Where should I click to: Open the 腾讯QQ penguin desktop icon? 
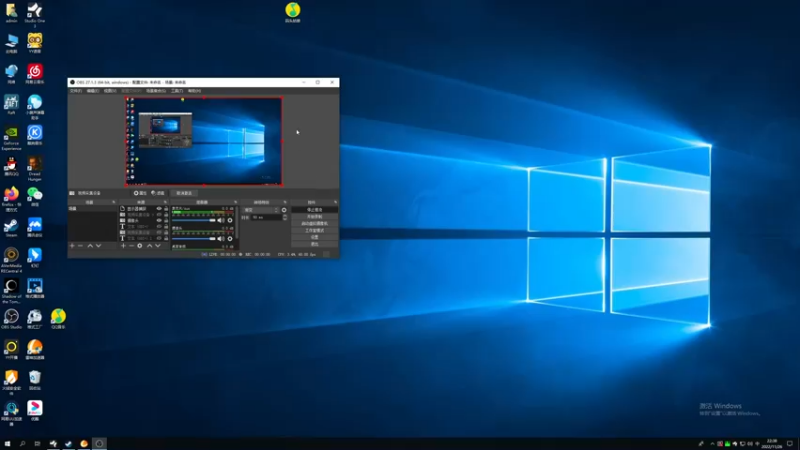click(11, 166)
